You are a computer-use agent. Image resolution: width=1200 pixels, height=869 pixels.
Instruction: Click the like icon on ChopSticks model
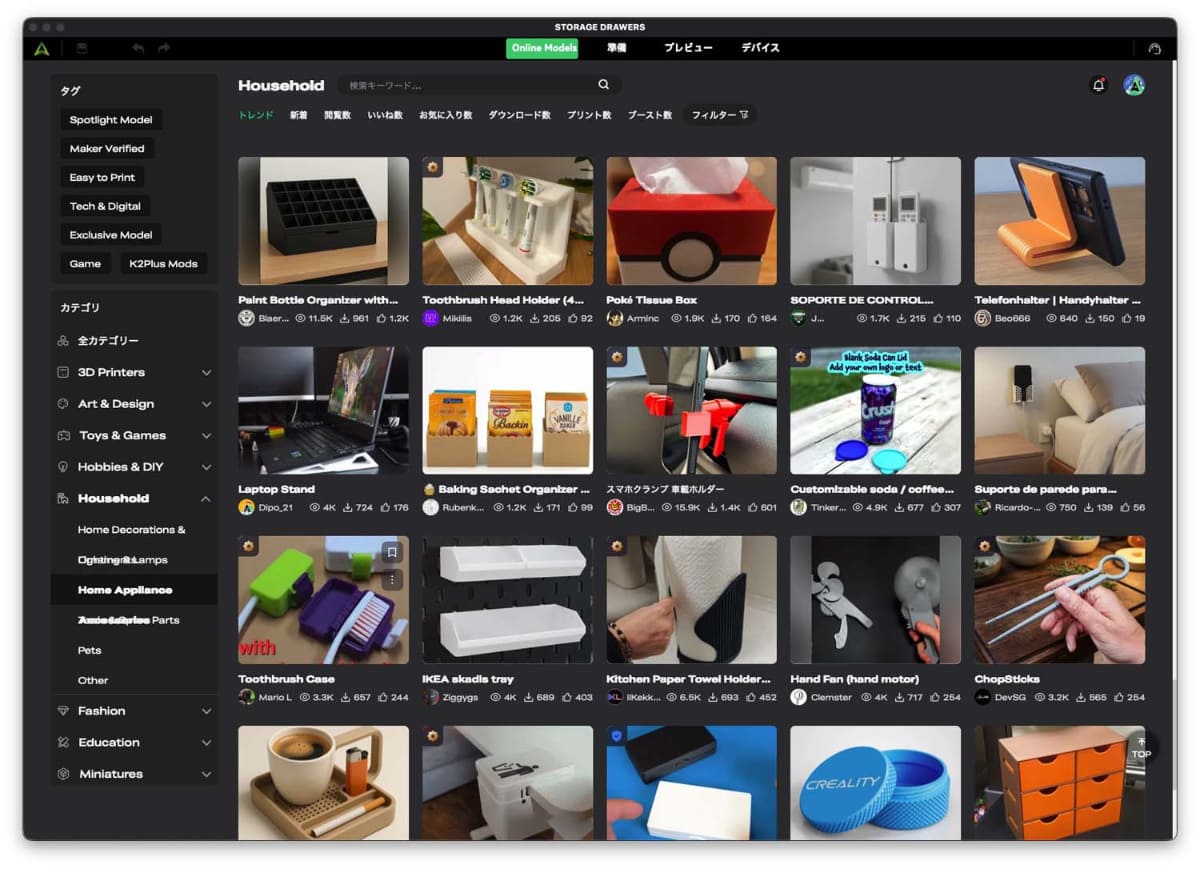[x=1119, y=697]
